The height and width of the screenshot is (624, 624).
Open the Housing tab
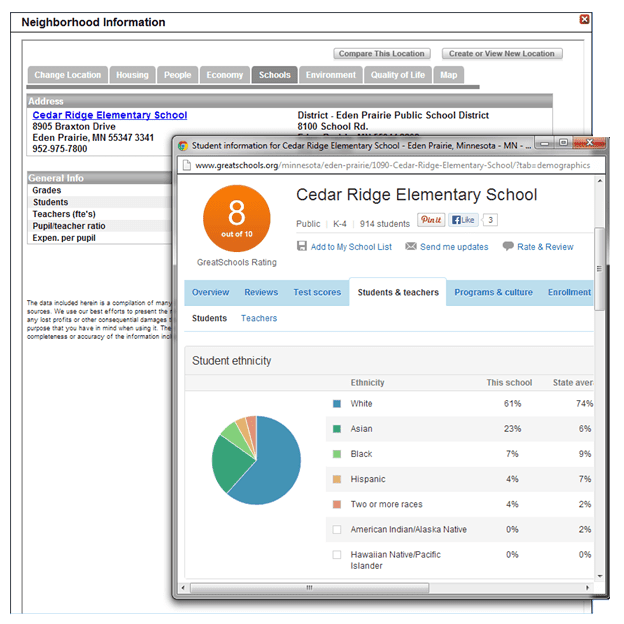(132, 75)
